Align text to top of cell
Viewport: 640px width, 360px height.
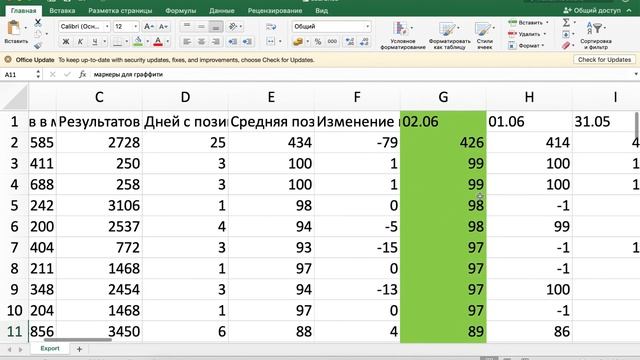pyautogui.click(x=187, y=27)
